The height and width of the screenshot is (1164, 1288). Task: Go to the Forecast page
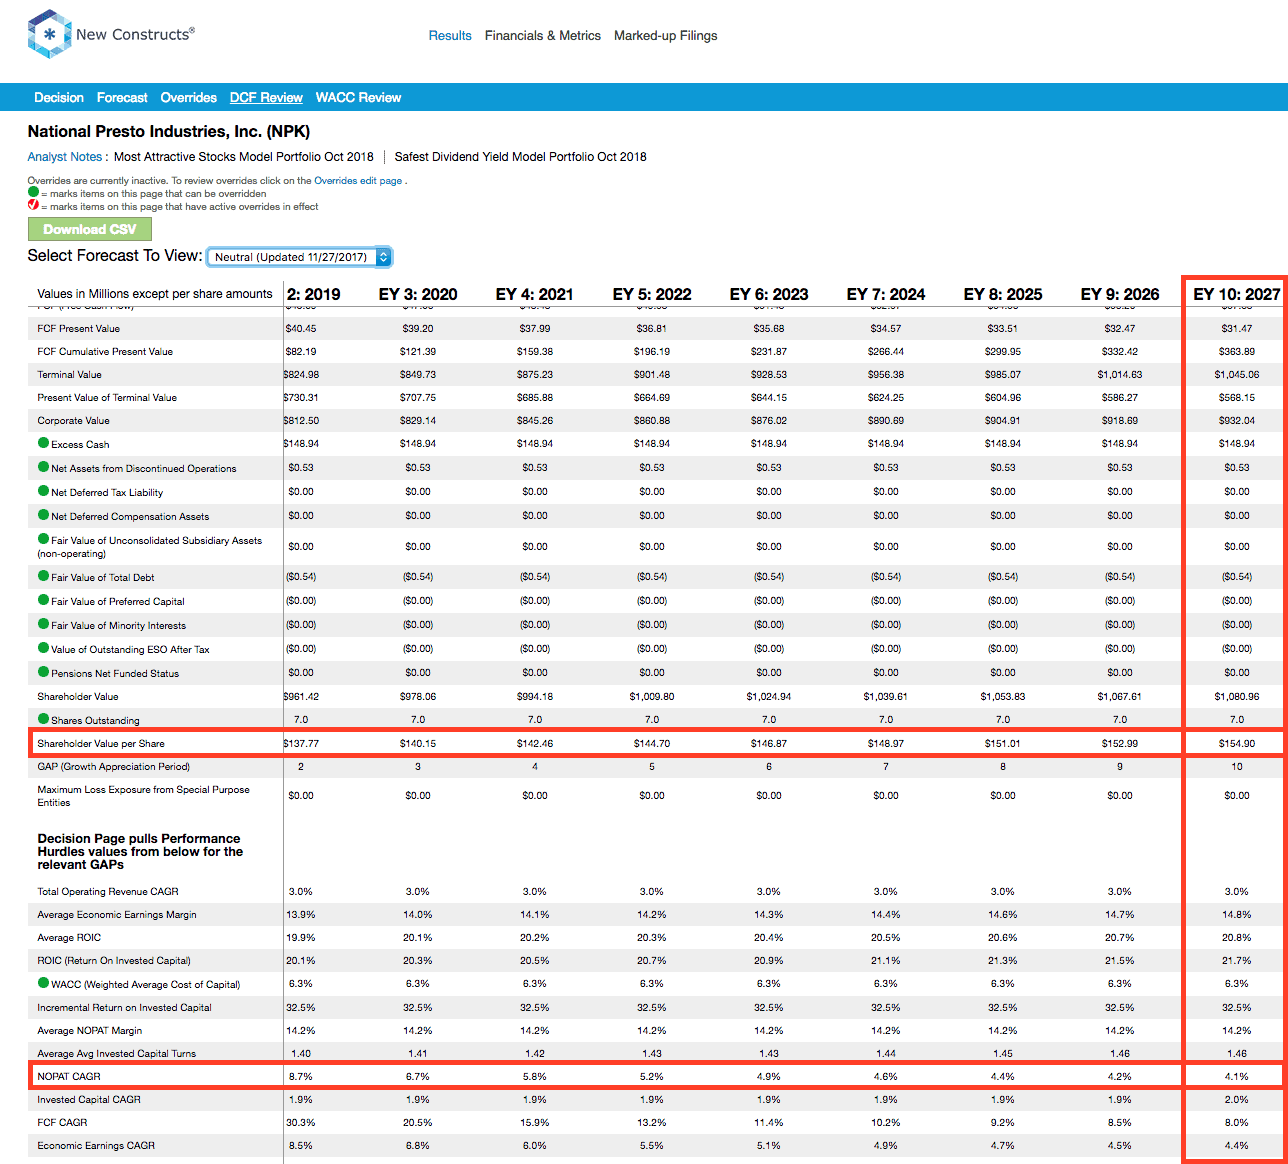click(122, 97)
